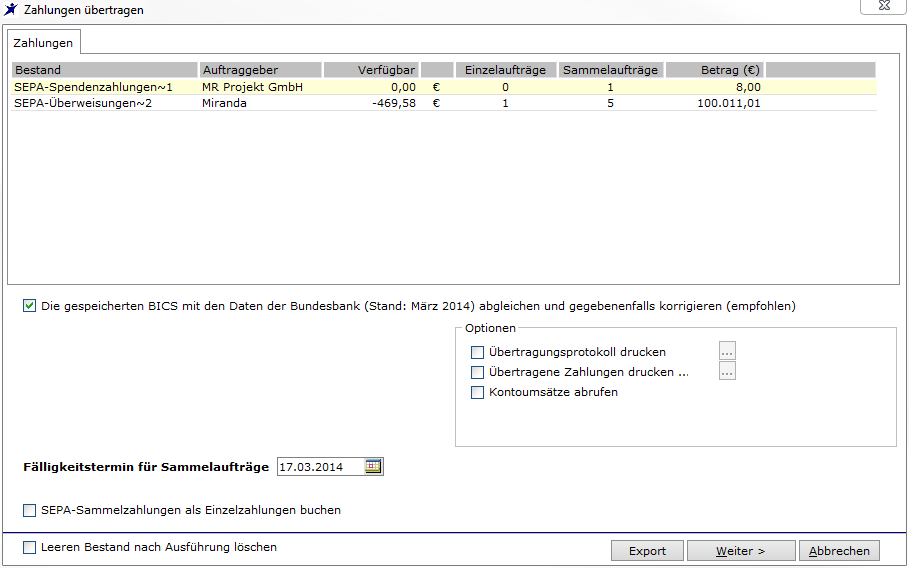
Task: Sort by Verfügbar column header
Action: (371, 70)
